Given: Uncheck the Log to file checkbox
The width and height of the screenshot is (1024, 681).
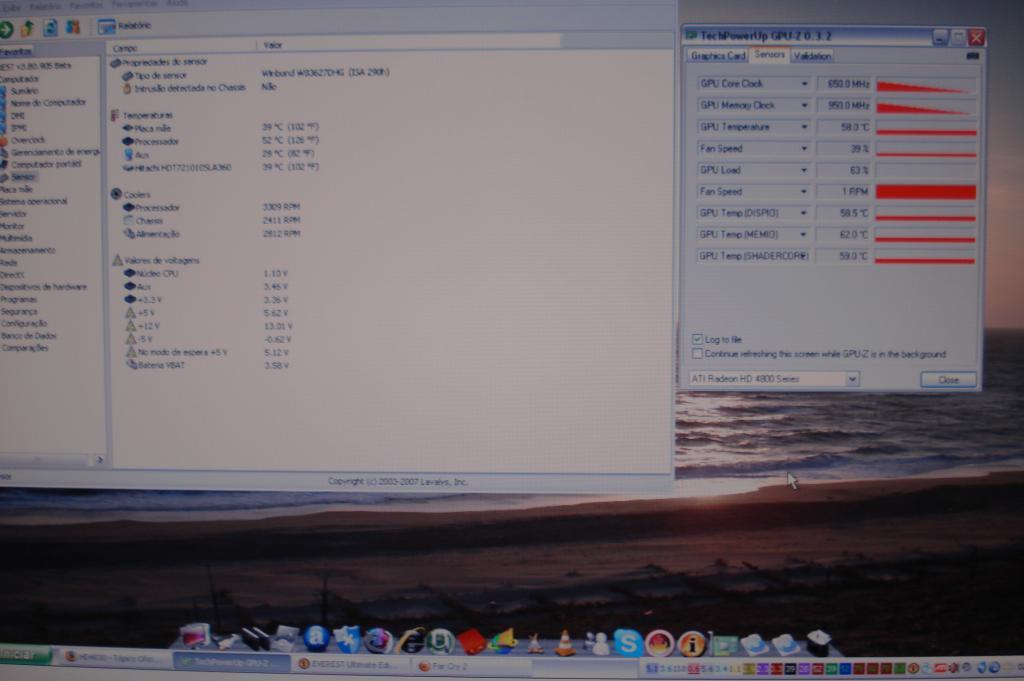Looking at the screenshot, I should point(697,340).
